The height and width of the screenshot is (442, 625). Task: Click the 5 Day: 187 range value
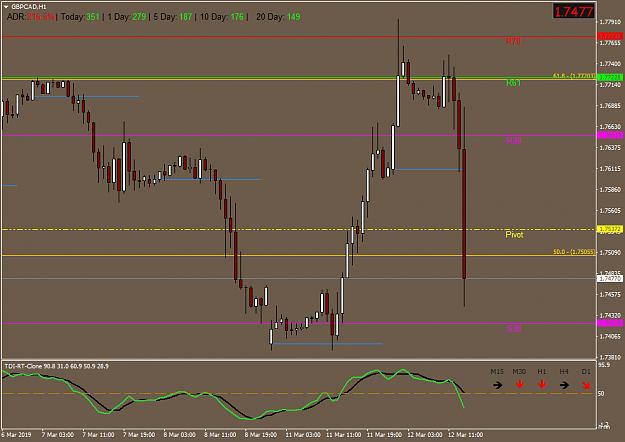click(173, 17)
